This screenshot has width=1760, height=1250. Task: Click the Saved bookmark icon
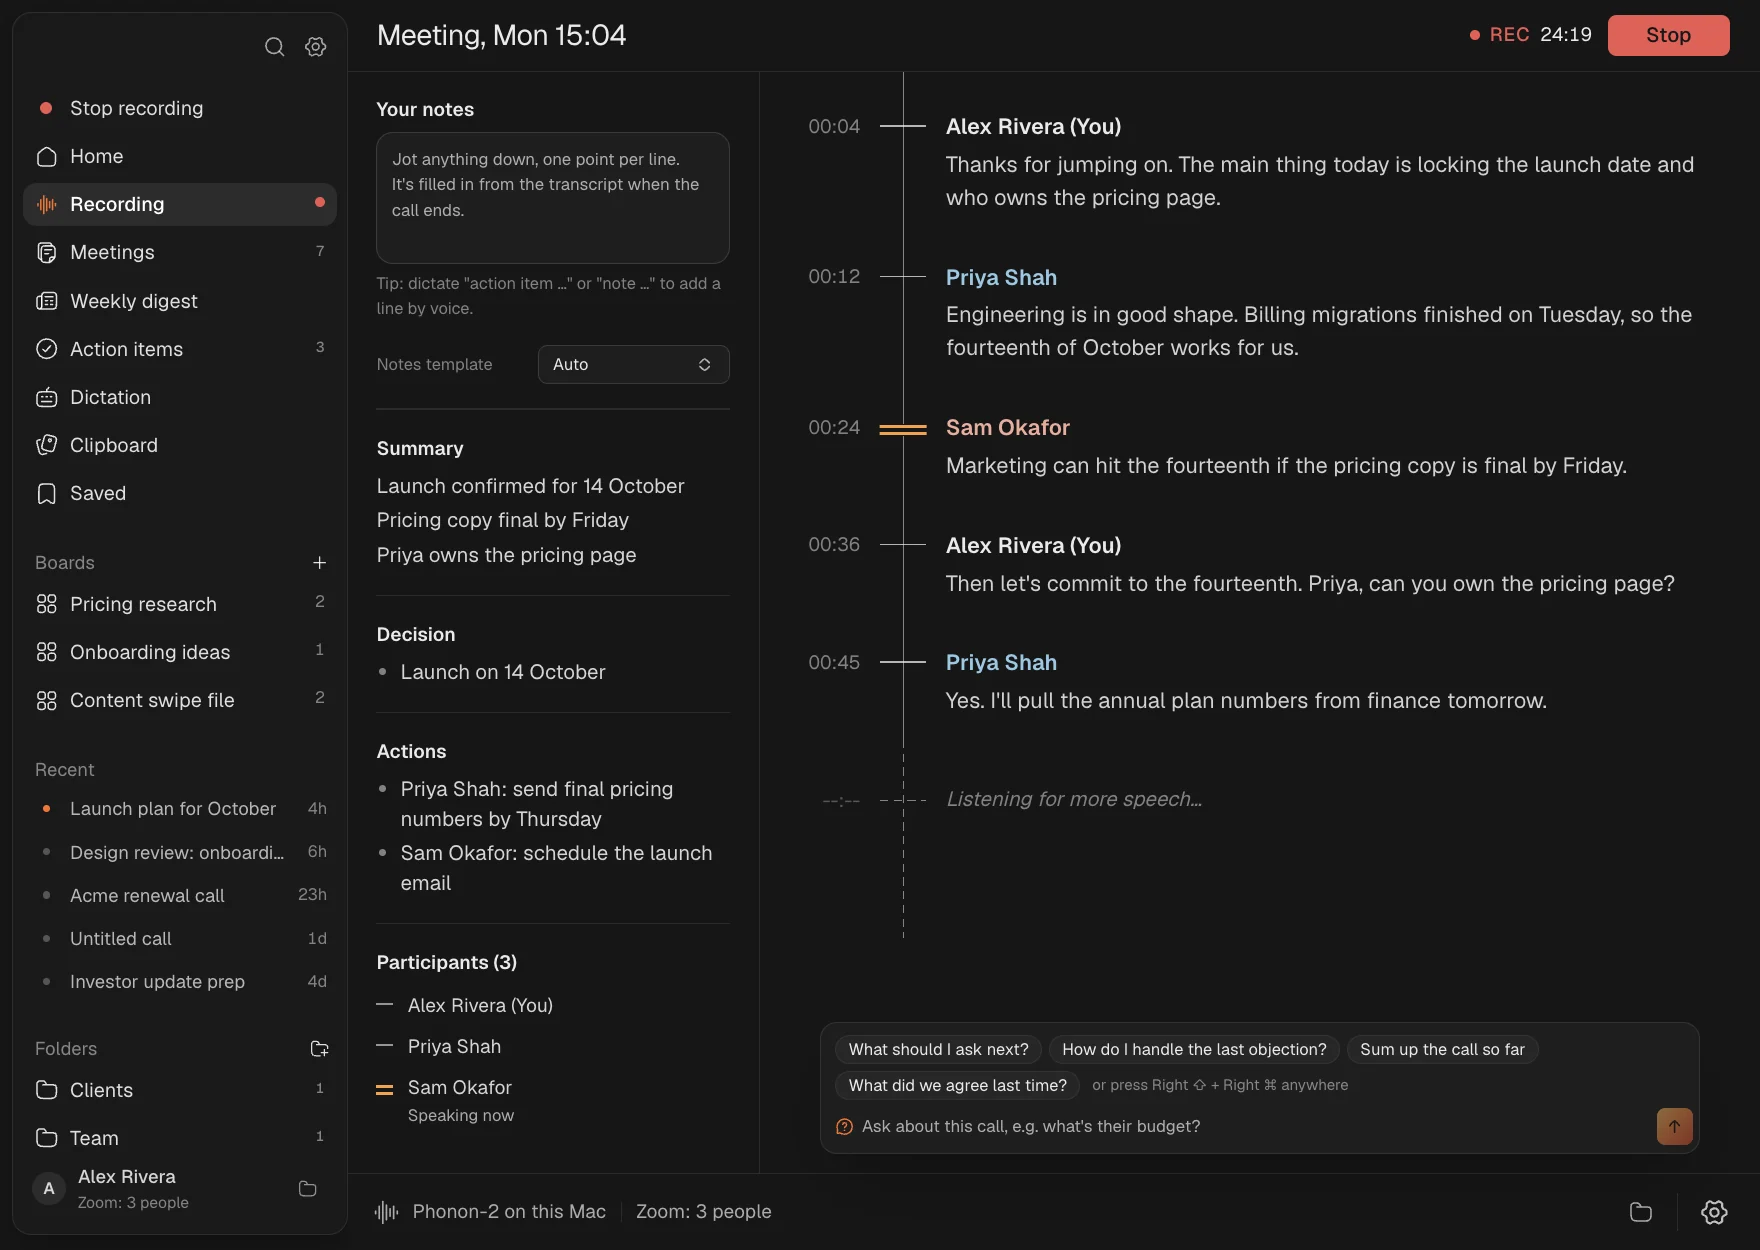coord(46,493)
